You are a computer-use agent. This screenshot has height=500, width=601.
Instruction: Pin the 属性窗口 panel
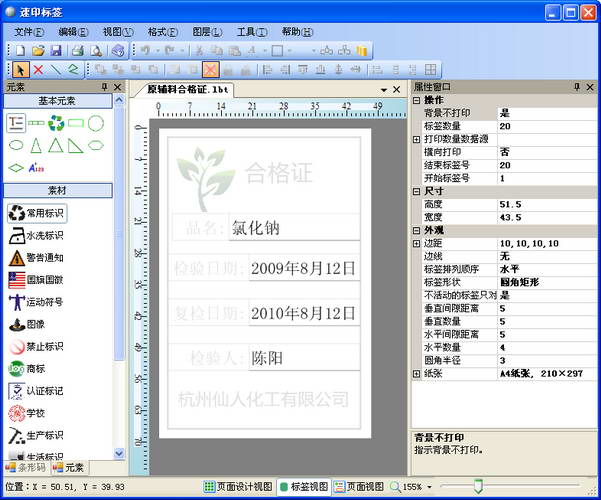point(577,87)
